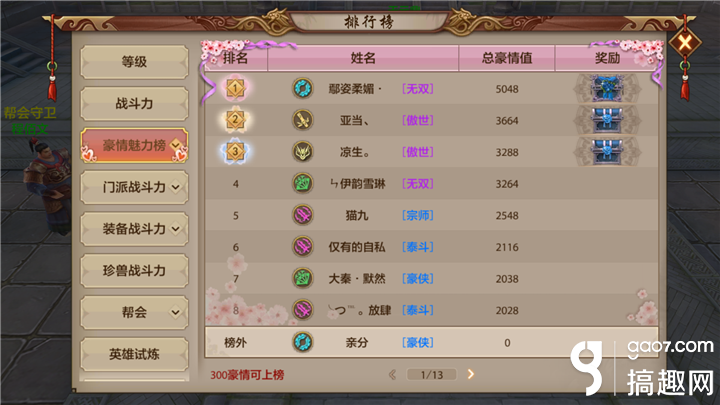
Task: Click class icon beside player 凉生。
Action: pos(303,152)
